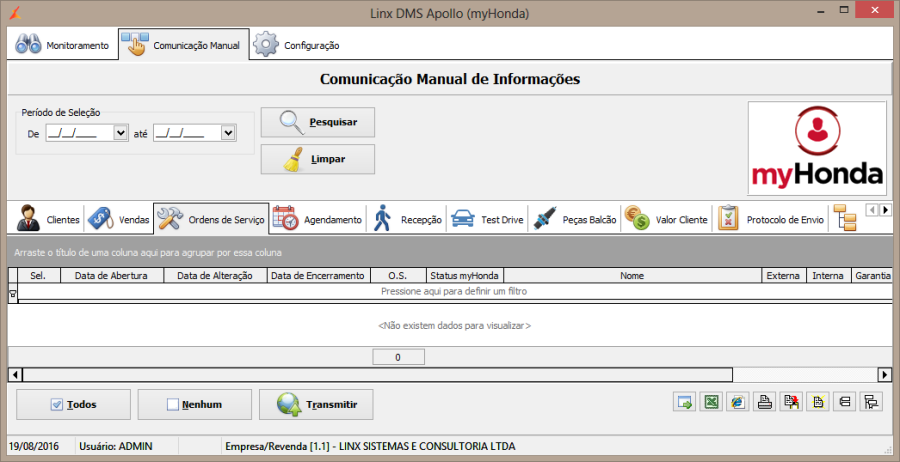
Task: Click the record count box showing 0
Action: pos(398,357)
